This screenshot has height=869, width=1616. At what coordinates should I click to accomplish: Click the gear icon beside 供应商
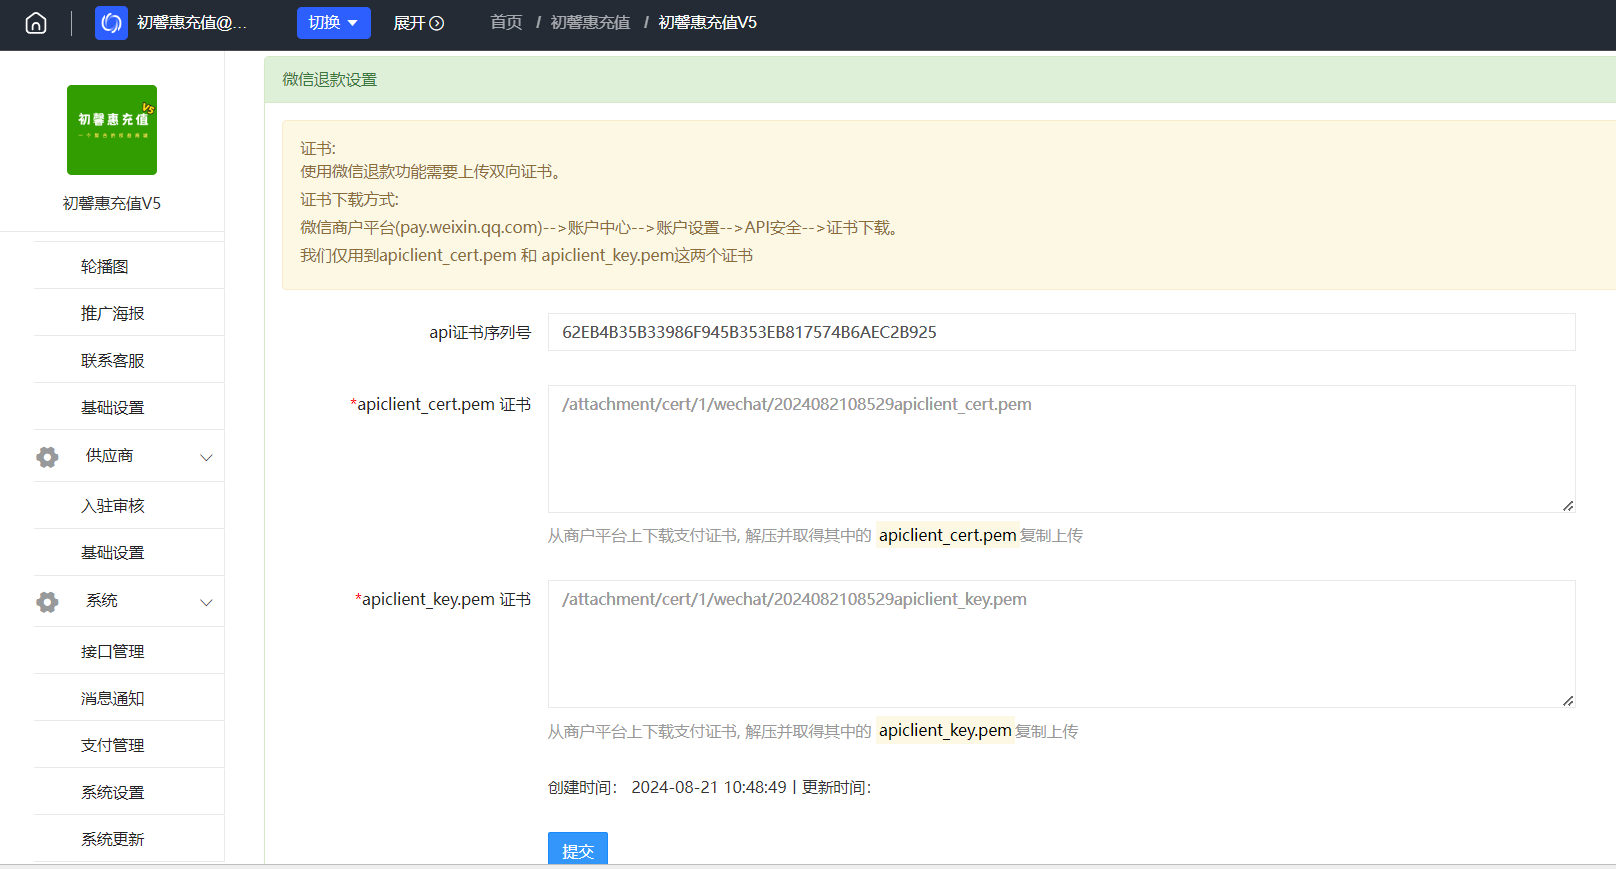point(47,457)
